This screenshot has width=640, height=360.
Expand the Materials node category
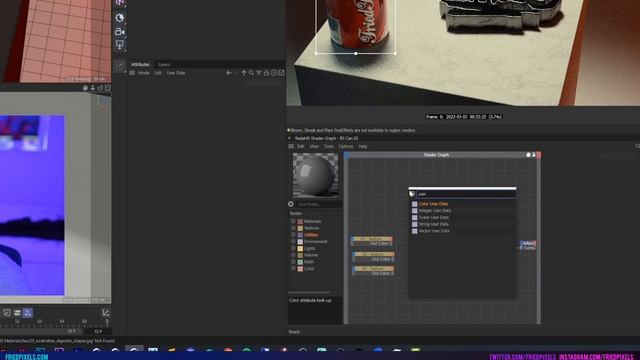pyautogui.click(x=293, y=221)
